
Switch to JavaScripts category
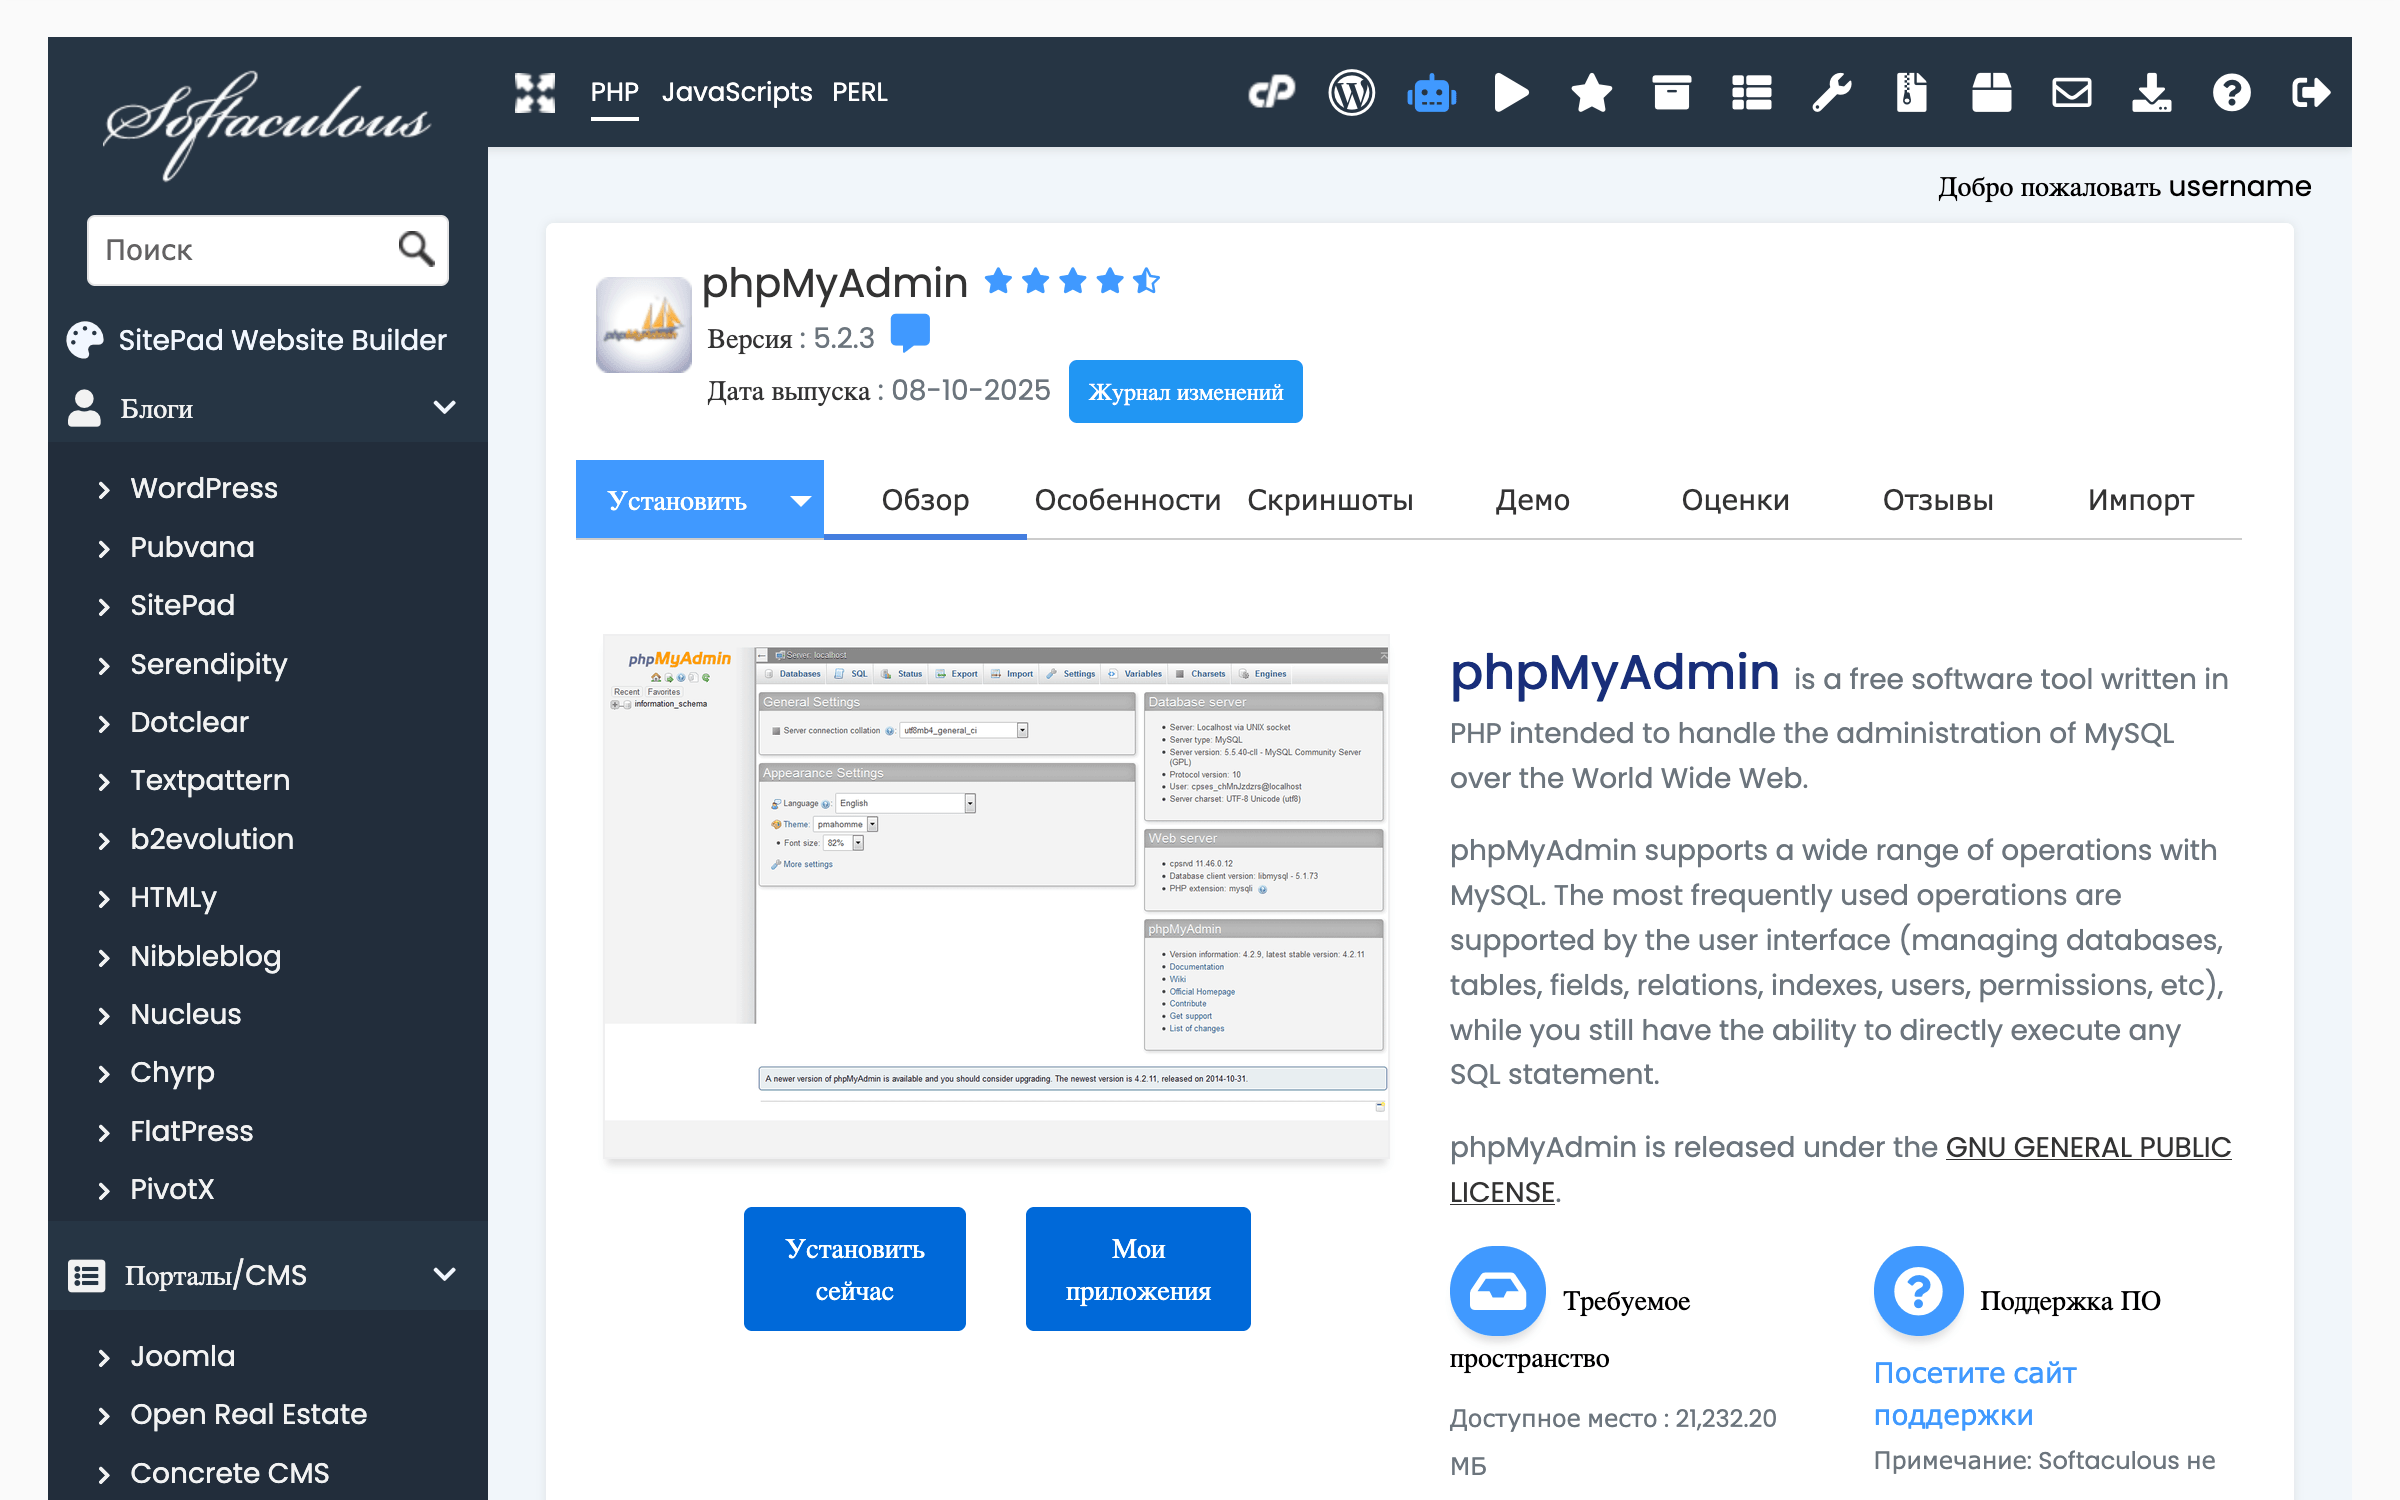pyautogui.click(x=736, y=93)
